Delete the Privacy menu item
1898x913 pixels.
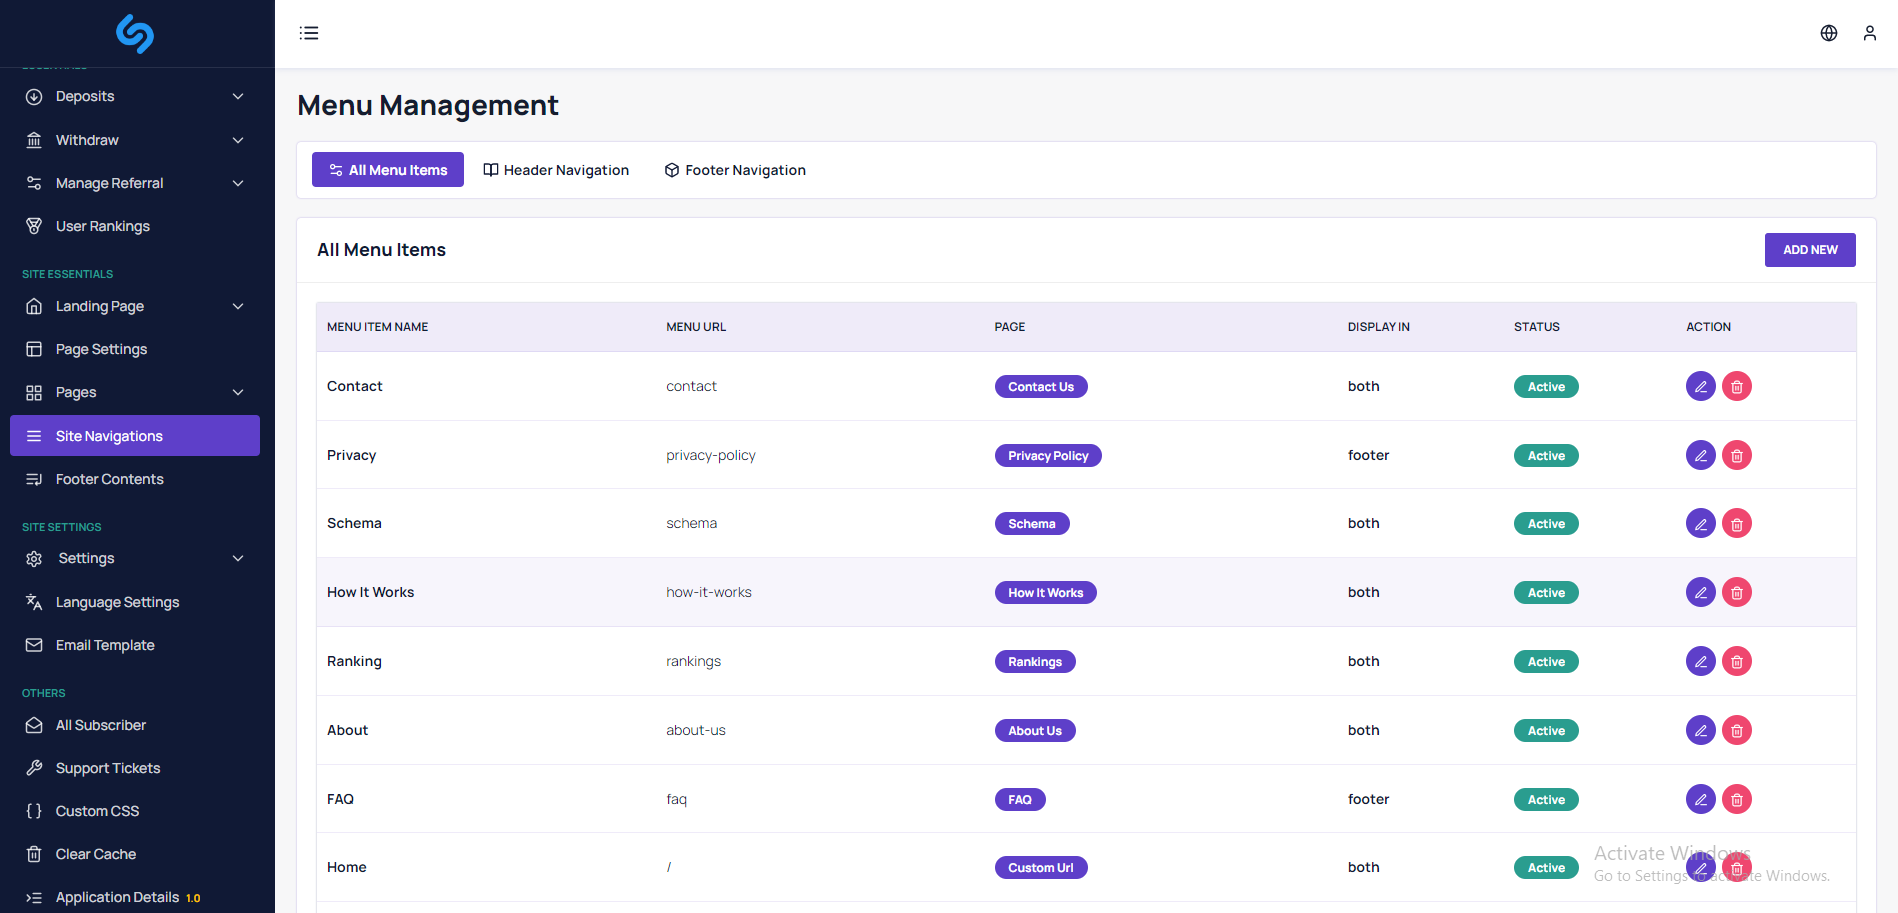tap(1736, 455)
